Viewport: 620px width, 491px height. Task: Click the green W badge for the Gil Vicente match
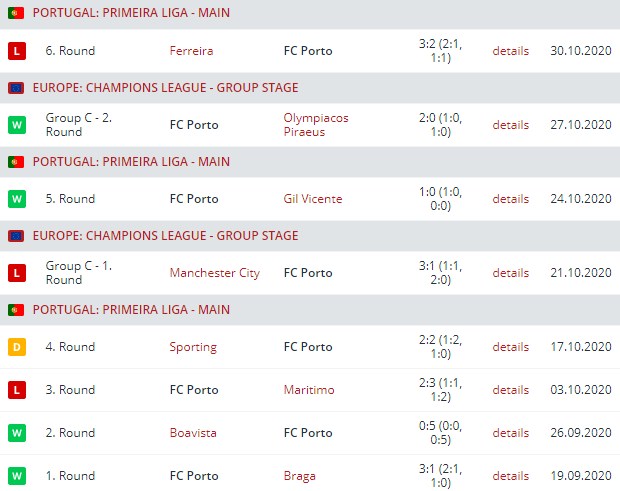[x=16, y=199]
